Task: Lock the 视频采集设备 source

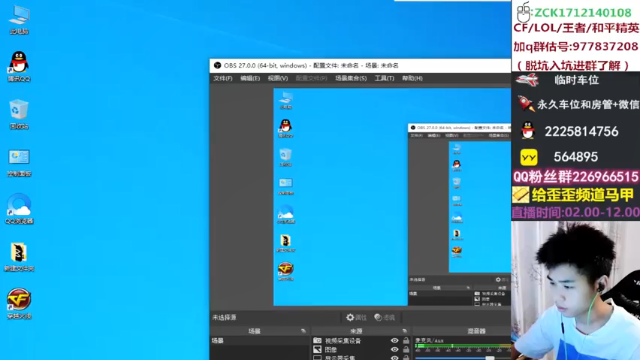Action: point(406,340)
